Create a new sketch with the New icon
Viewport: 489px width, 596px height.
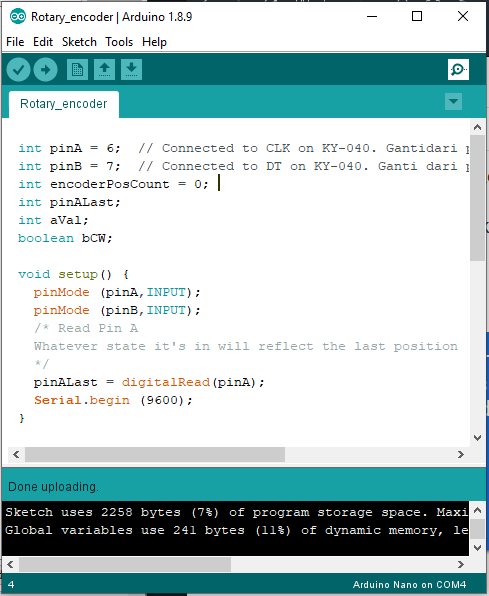[77, 70]
